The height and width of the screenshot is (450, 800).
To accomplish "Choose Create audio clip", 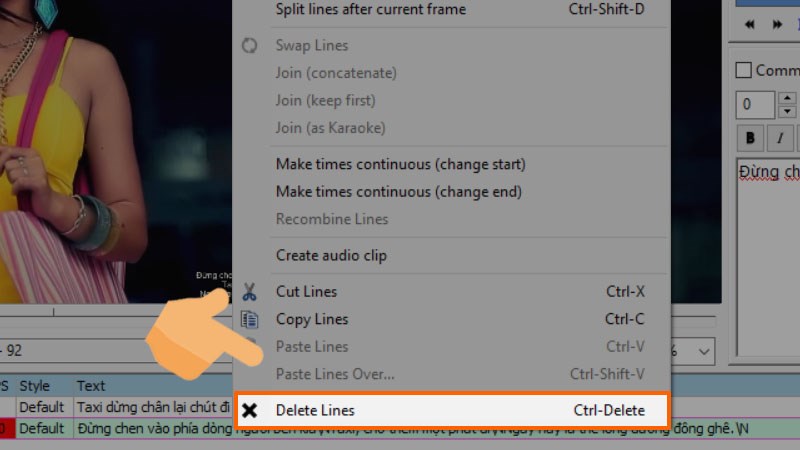I will click(x=331, y=255).
